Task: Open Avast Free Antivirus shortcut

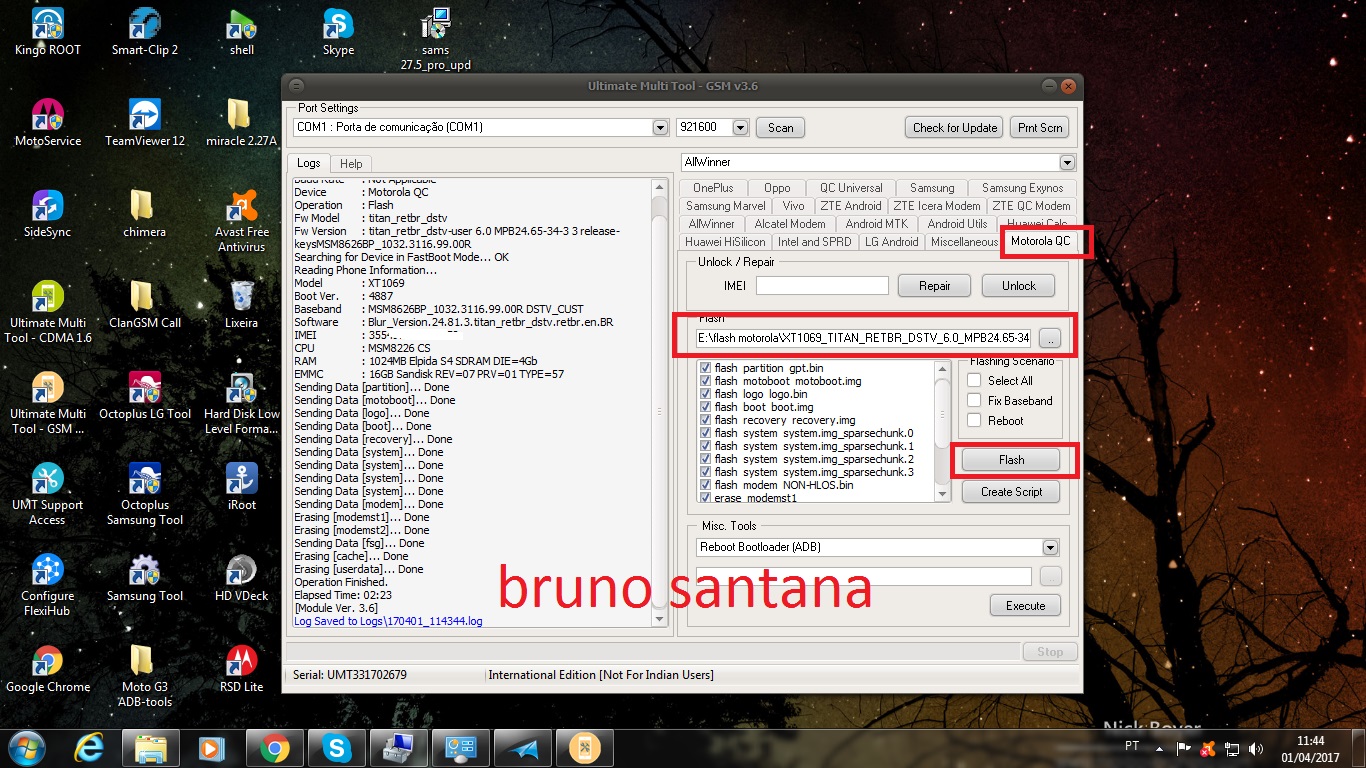Action: click(241, 221)
